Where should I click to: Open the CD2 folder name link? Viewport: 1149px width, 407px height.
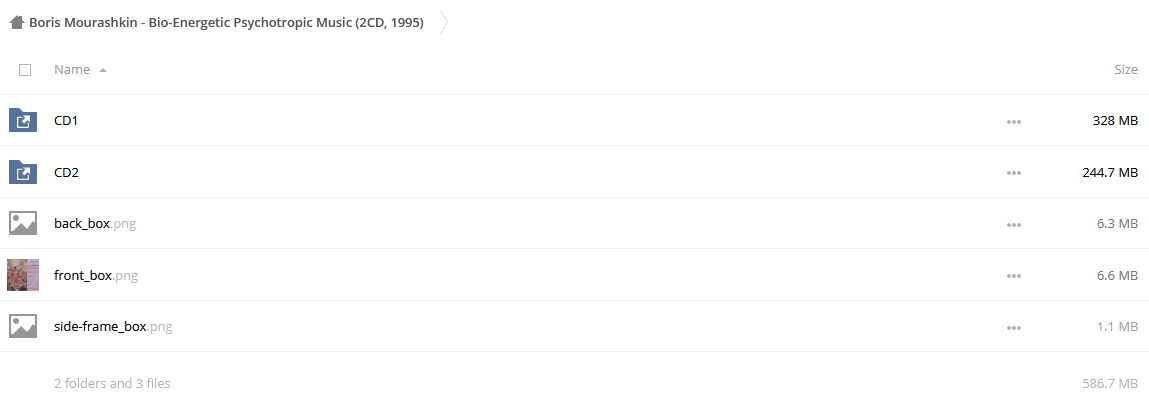67,172
